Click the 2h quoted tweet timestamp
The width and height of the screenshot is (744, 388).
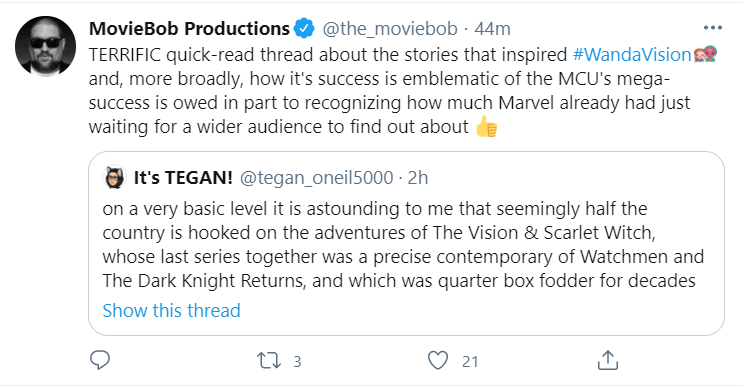(x=418, y=178)
